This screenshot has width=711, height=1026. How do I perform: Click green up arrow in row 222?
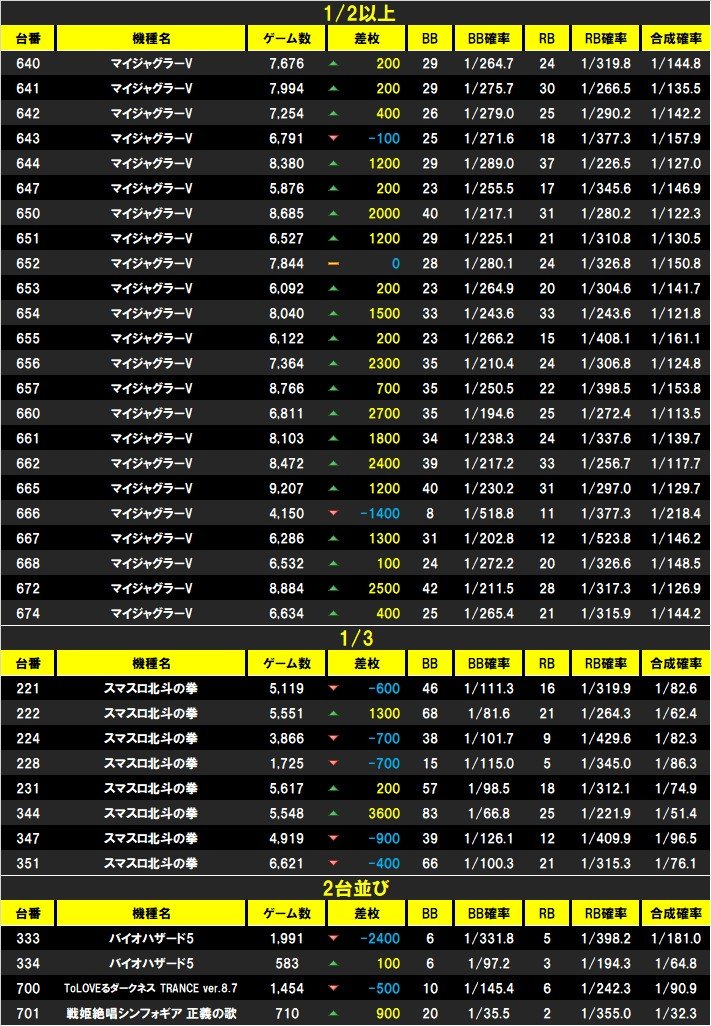[x=334, y=713]
